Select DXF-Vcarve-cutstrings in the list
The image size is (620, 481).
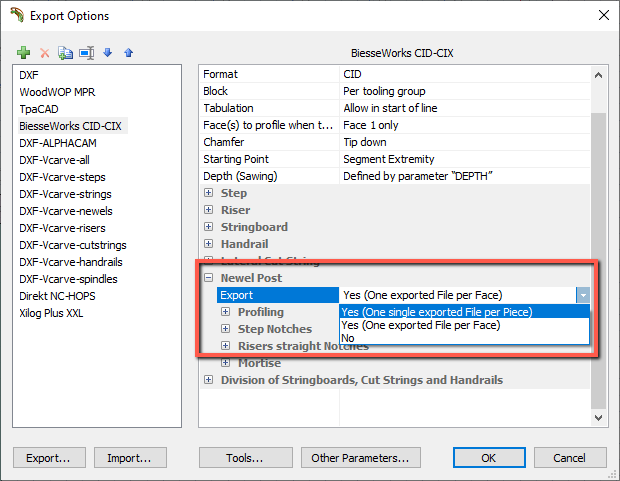point(73,245)
